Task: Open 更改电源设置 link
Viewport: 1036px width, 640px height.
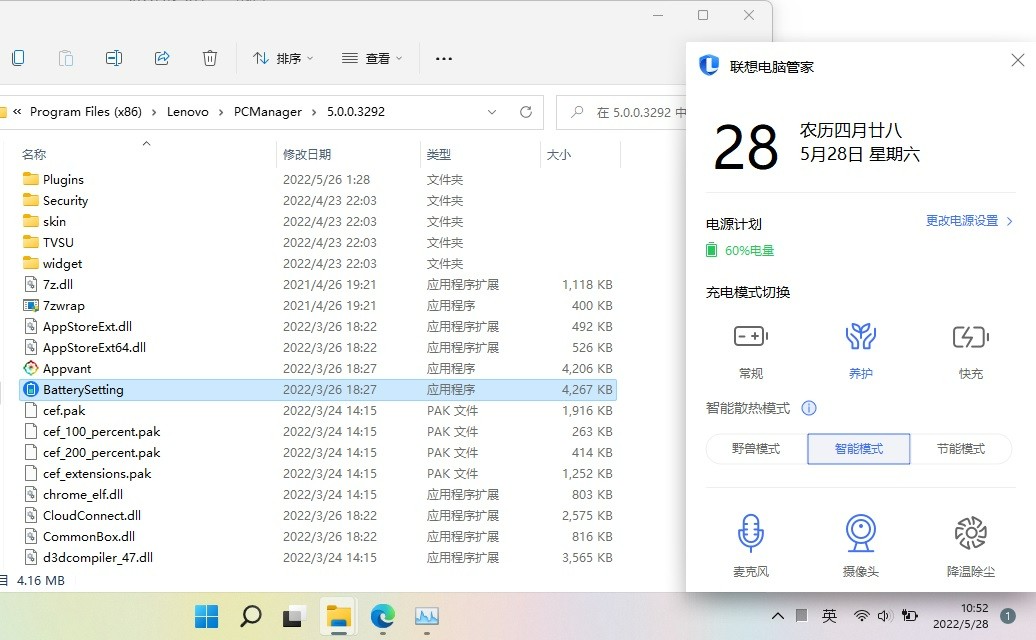Action: tap(969, 221)
